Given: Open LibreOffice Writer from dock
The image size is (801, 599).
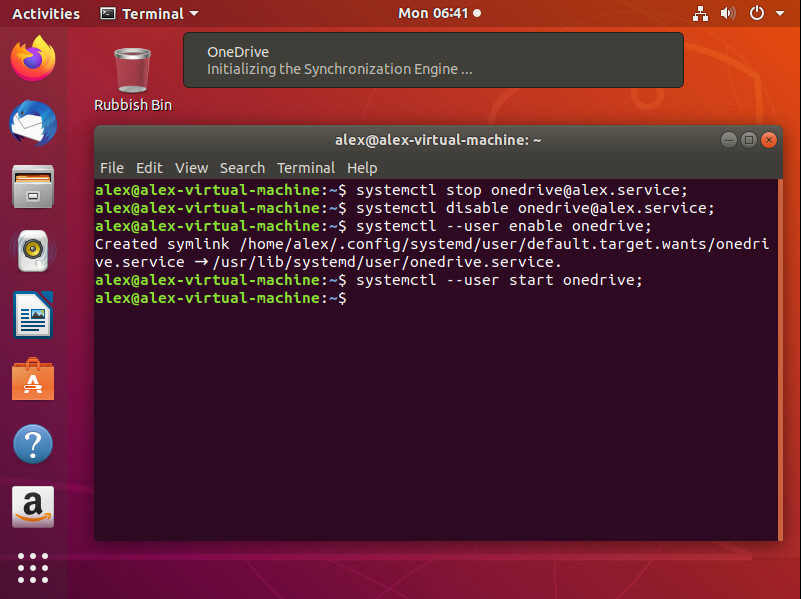Looking at the screenshot, I should point(33,315).
